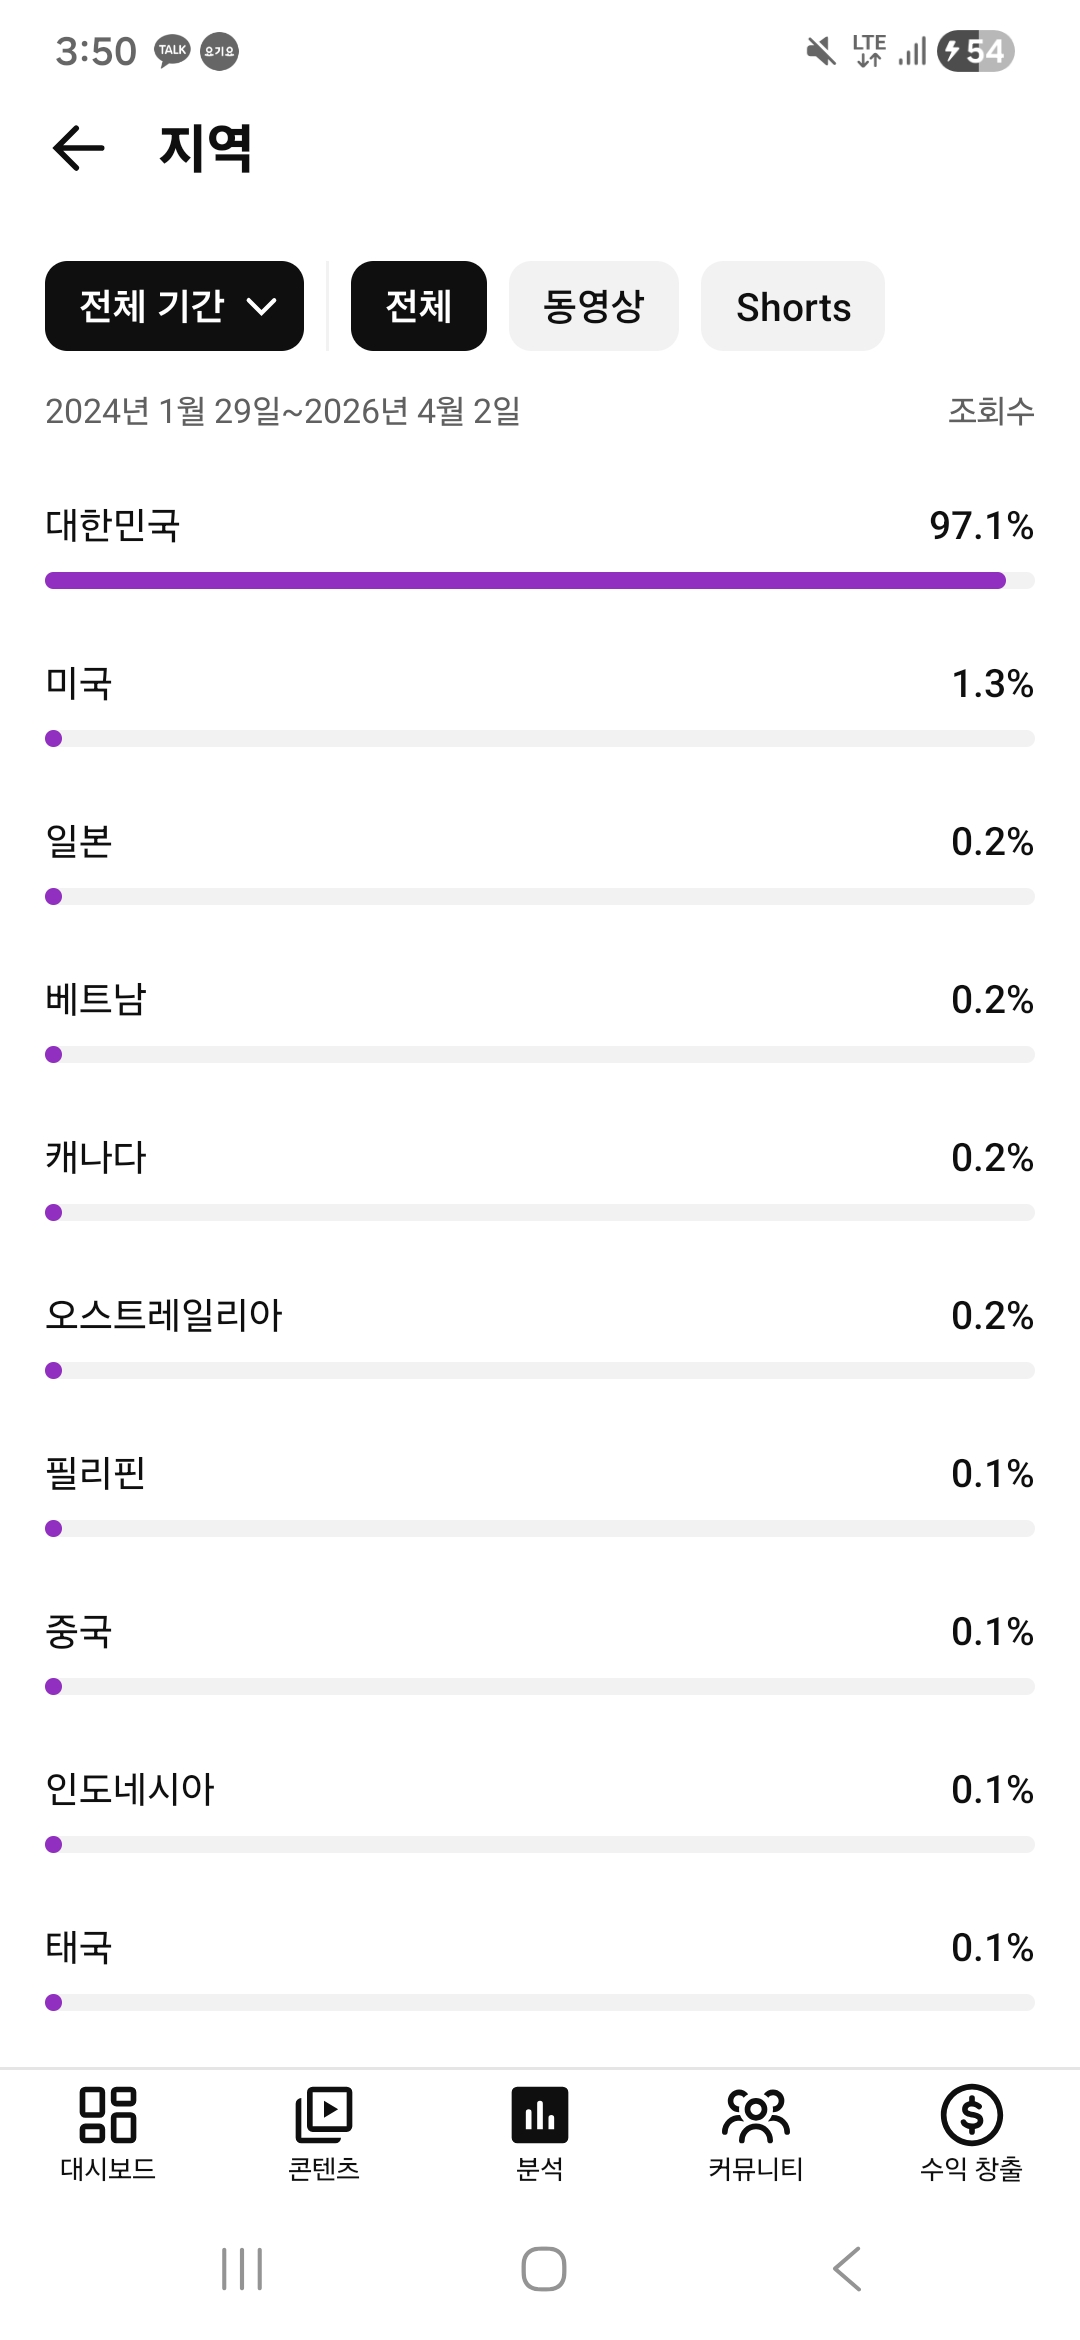The width and height of the screenshot is (1080, 2340).
Task: Tap the battery charging indicator
Action: [975, 51]
